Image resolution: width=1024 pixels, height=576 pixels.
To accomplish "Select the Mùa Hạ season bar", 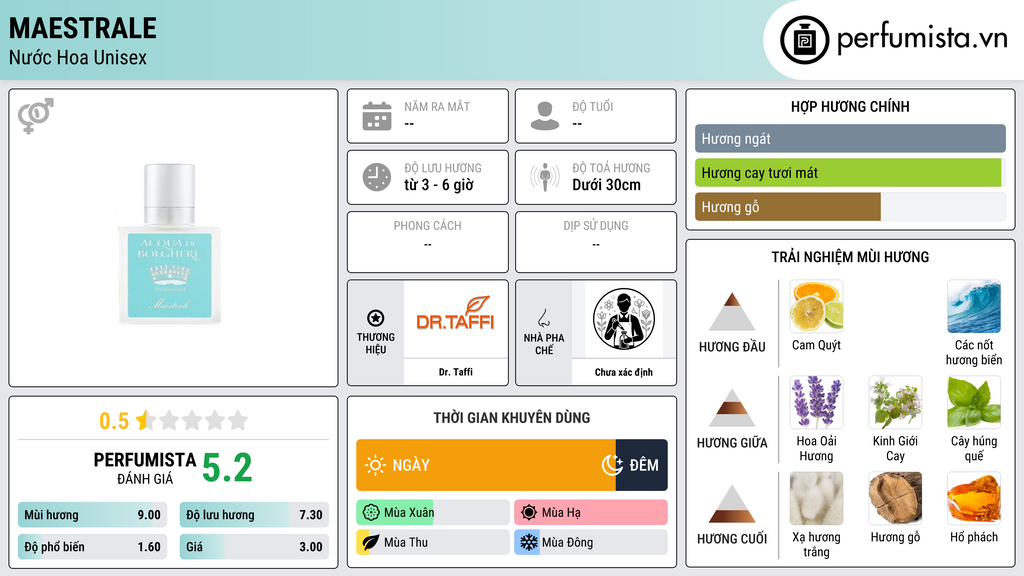I will pos(591,513).
